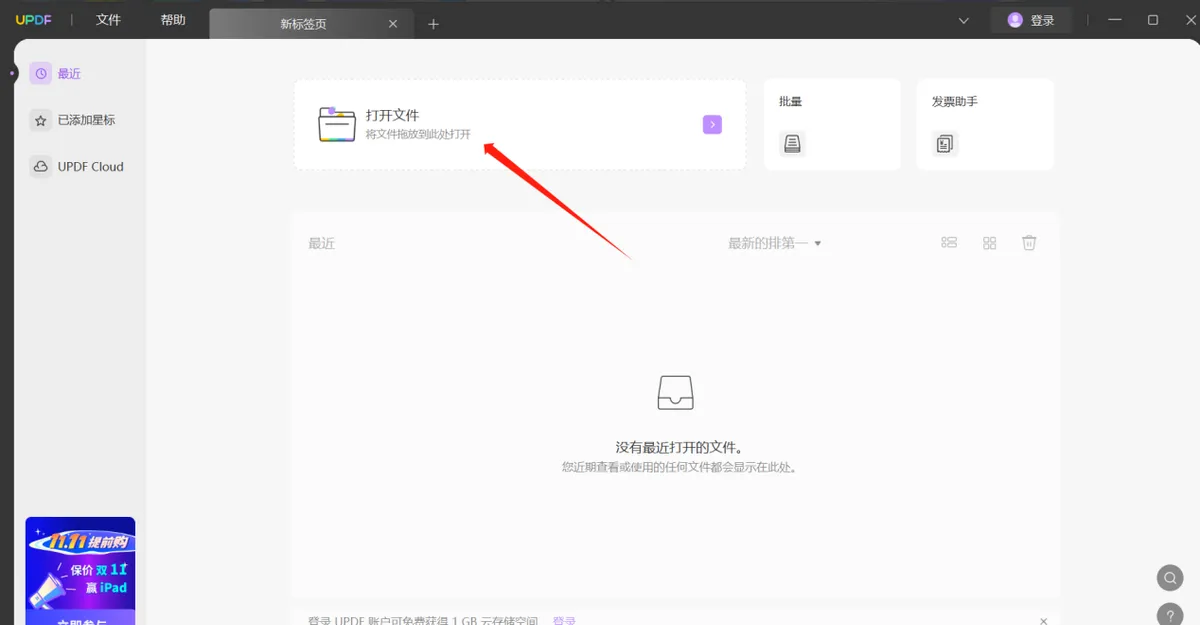This screenshot has width=1200, height=625.
Task: Open the 文件 menu
Action: pyautogui.click(x=108, y=20)
